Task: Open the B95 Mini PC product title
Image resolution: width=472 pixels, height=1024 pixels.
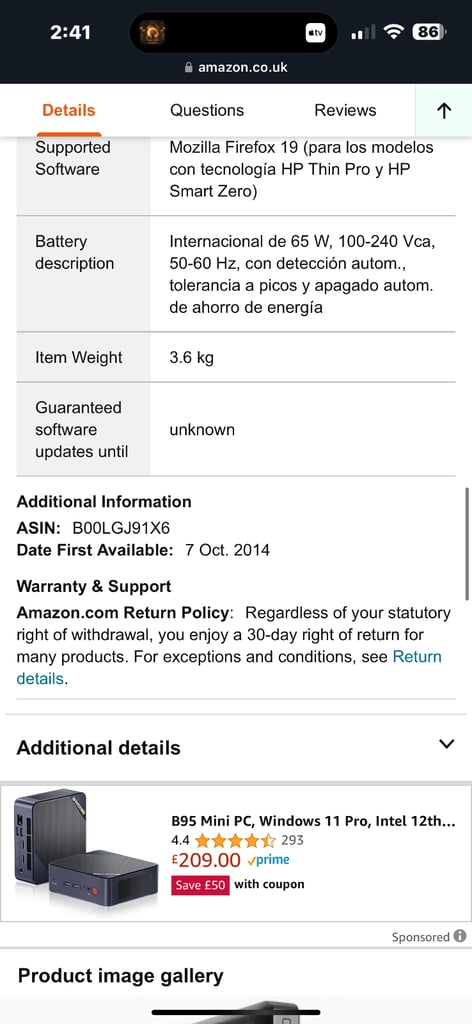Action: coord(313,821)
